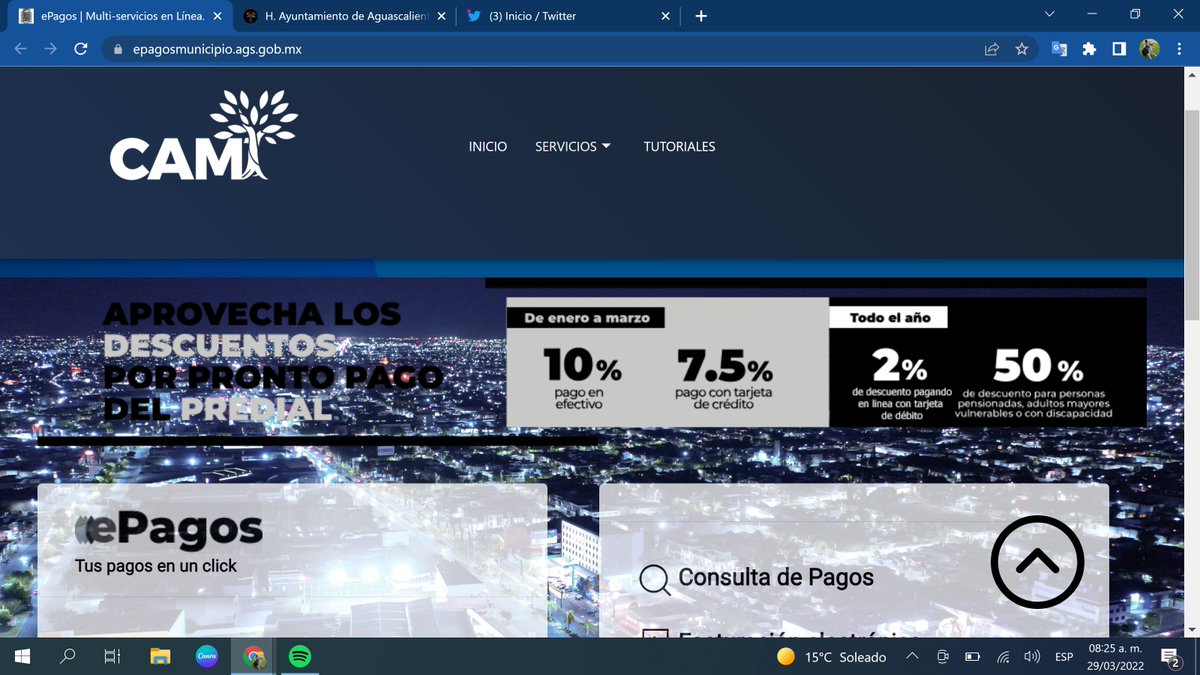Show hidden system tray icons
The width and height of the screenshot is (1200, 675).
tap(912, 657)
